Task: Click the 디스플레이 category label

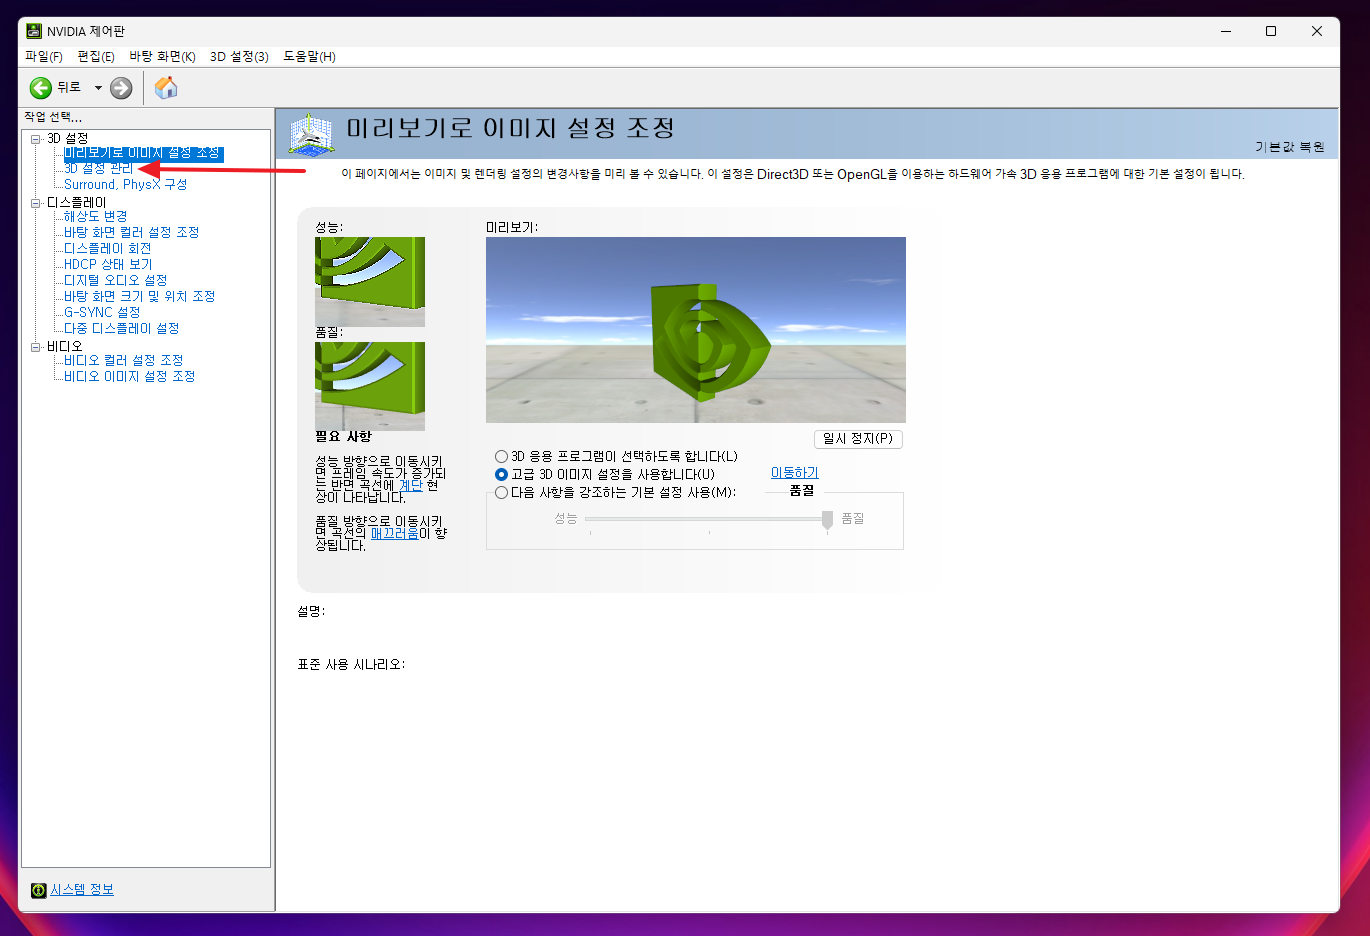Action: click(76, 202)
